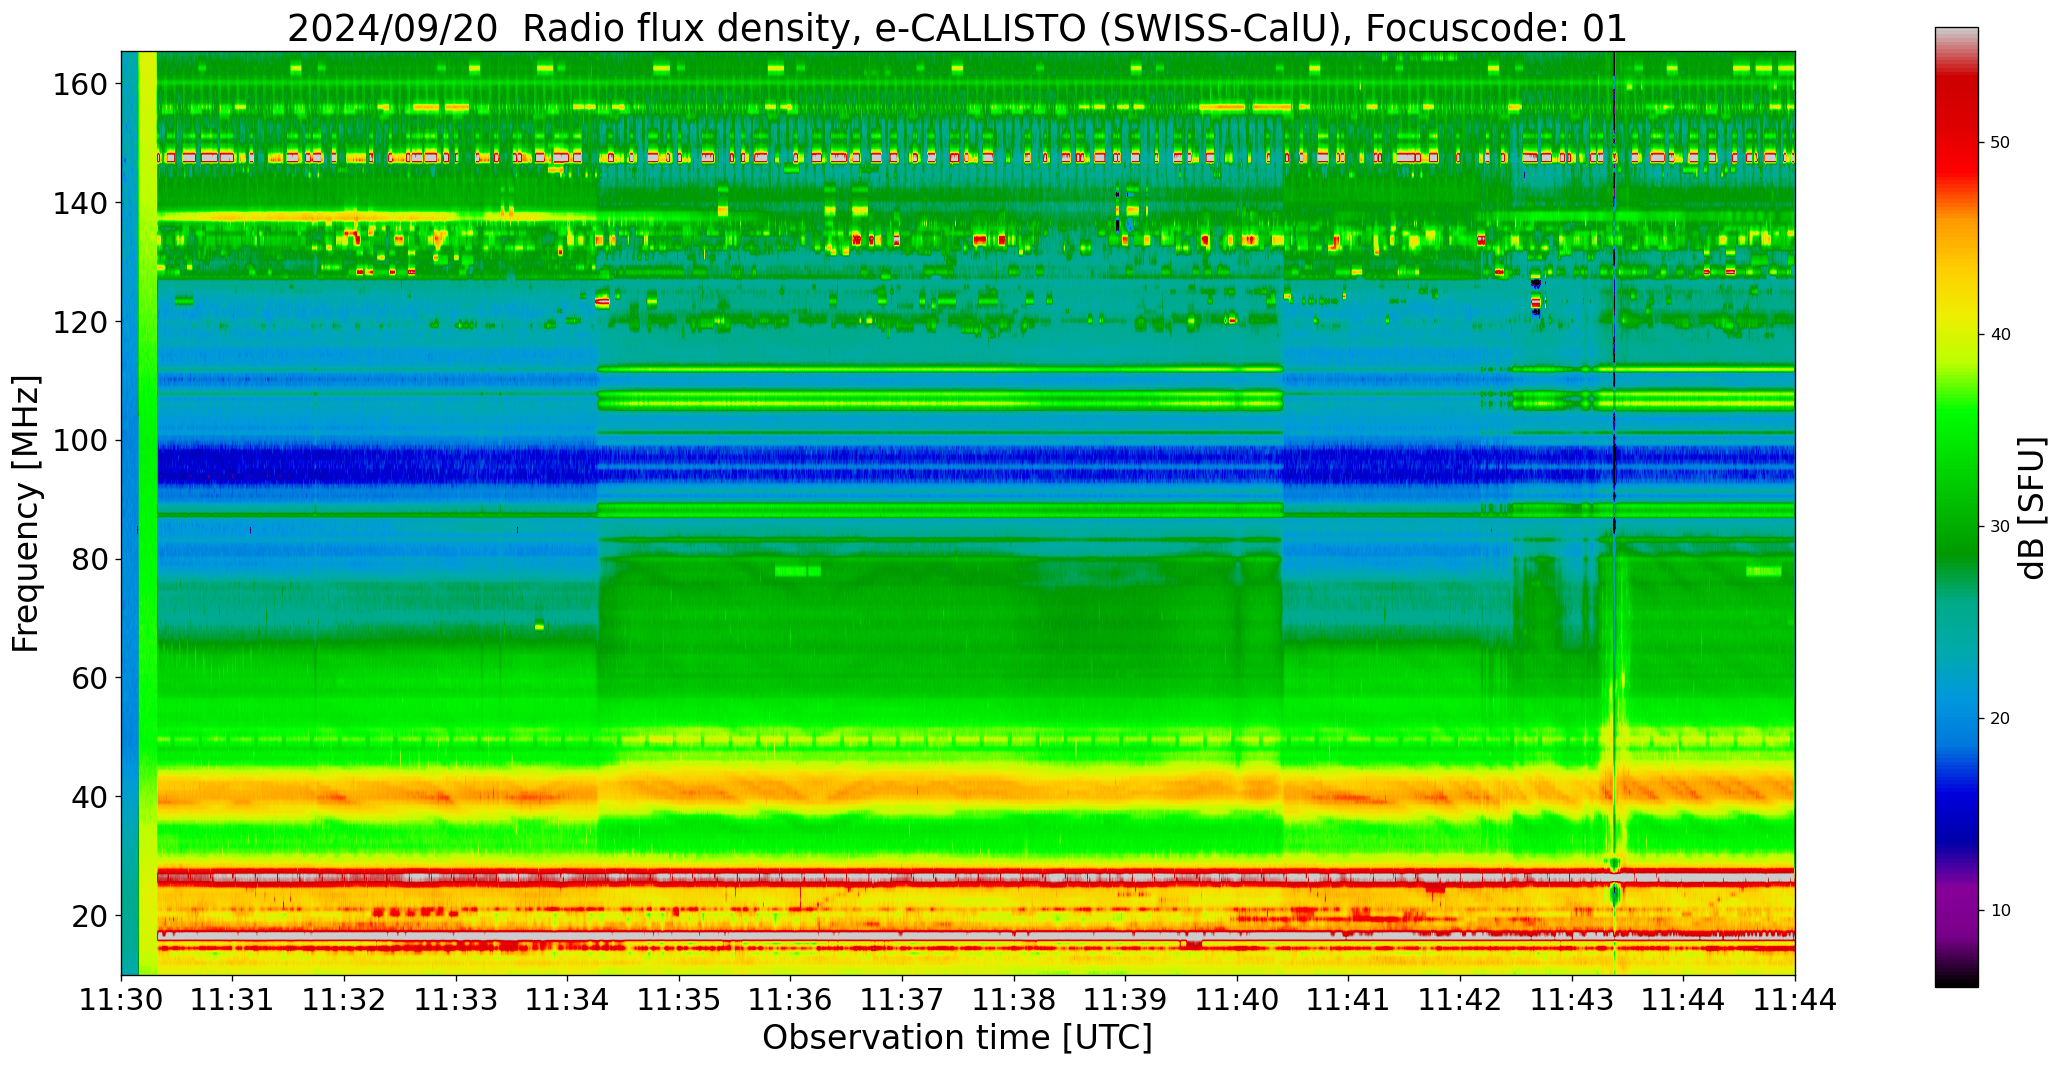Click the 11:35 time tick label

pyautogui.click(x=680, y=999)
